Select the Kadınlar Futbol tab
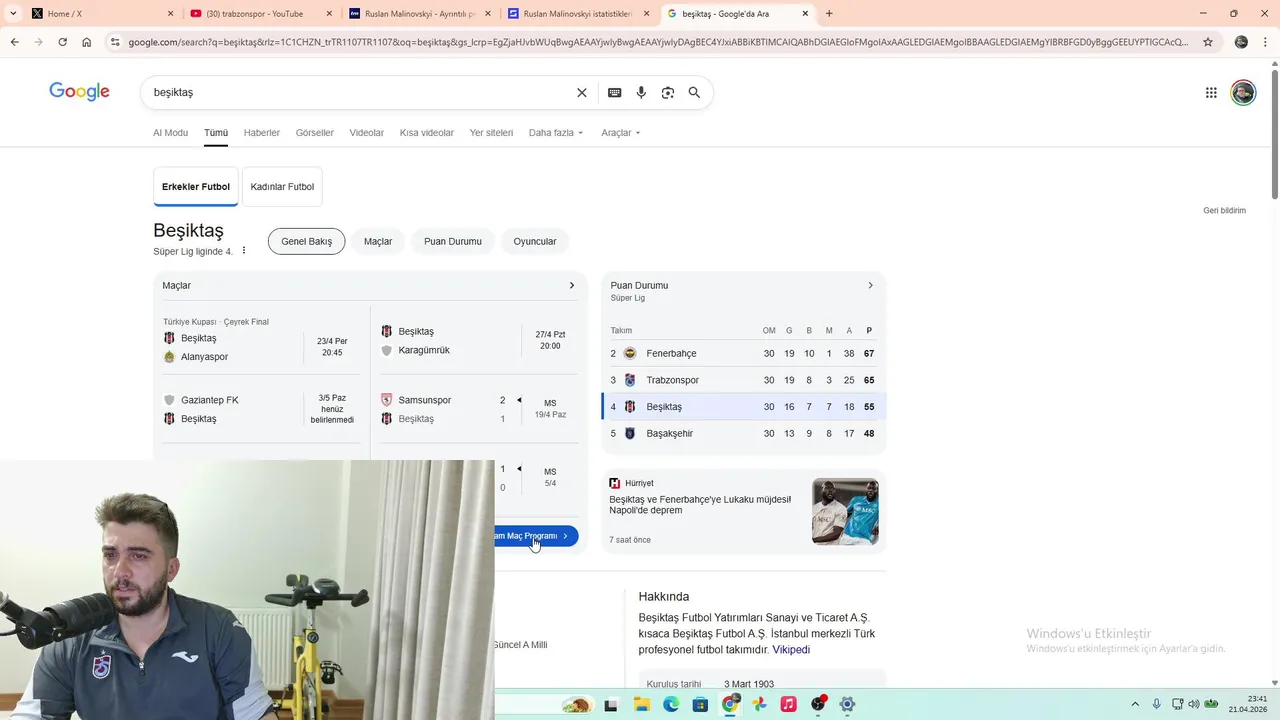Viewport: 1280px width, 720px height. pos(282,187)
